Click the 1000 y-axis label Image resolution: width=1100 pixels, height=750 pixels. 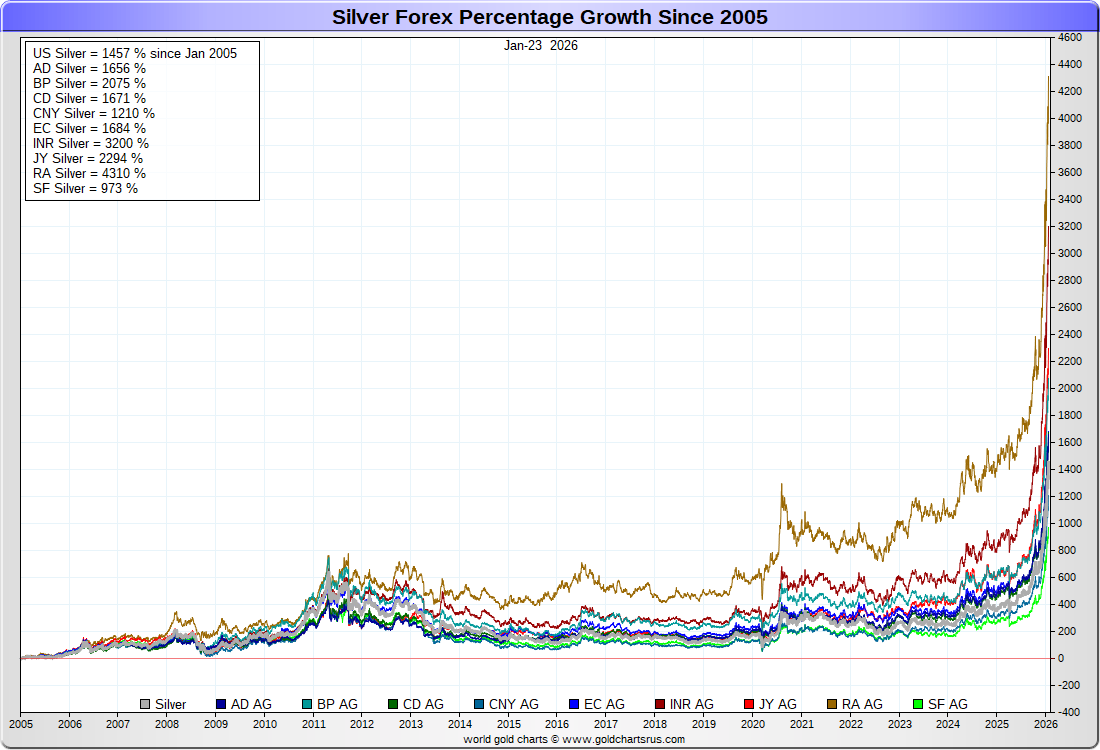pyautogui.click(x=1070, y=523)
